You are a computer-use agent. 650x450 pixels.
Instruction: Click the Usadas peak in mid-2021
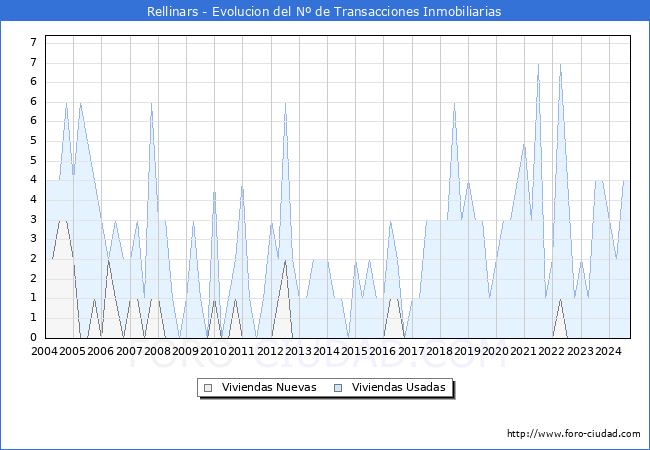[538, 64]
